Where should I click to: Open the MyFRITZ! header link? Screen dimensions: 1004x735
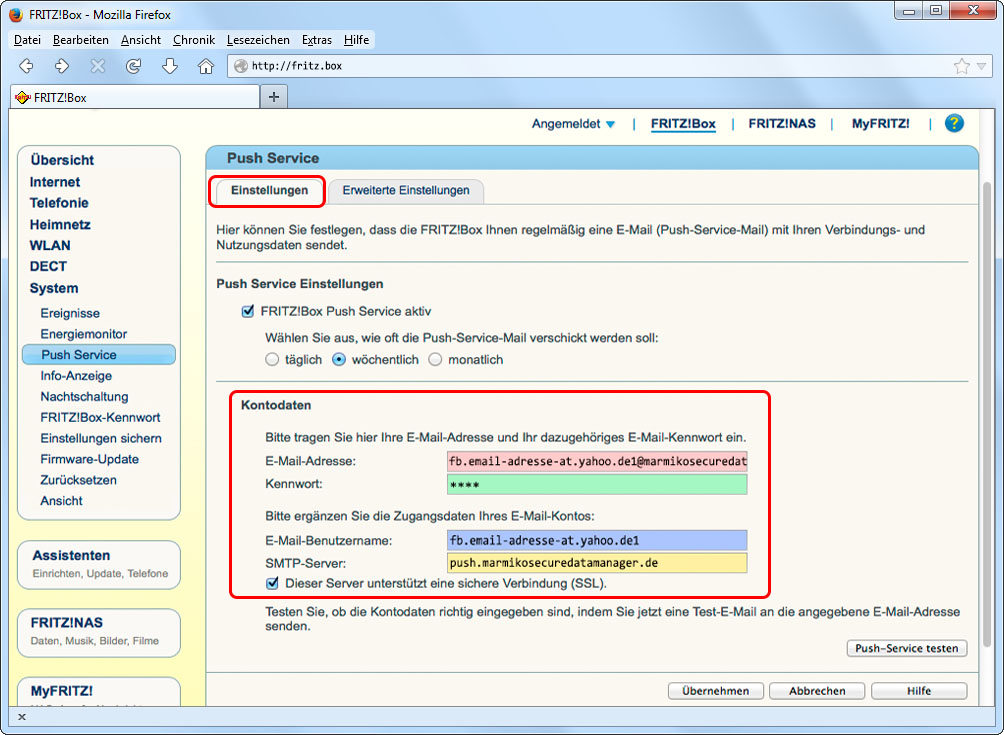[x=880, y=124]
